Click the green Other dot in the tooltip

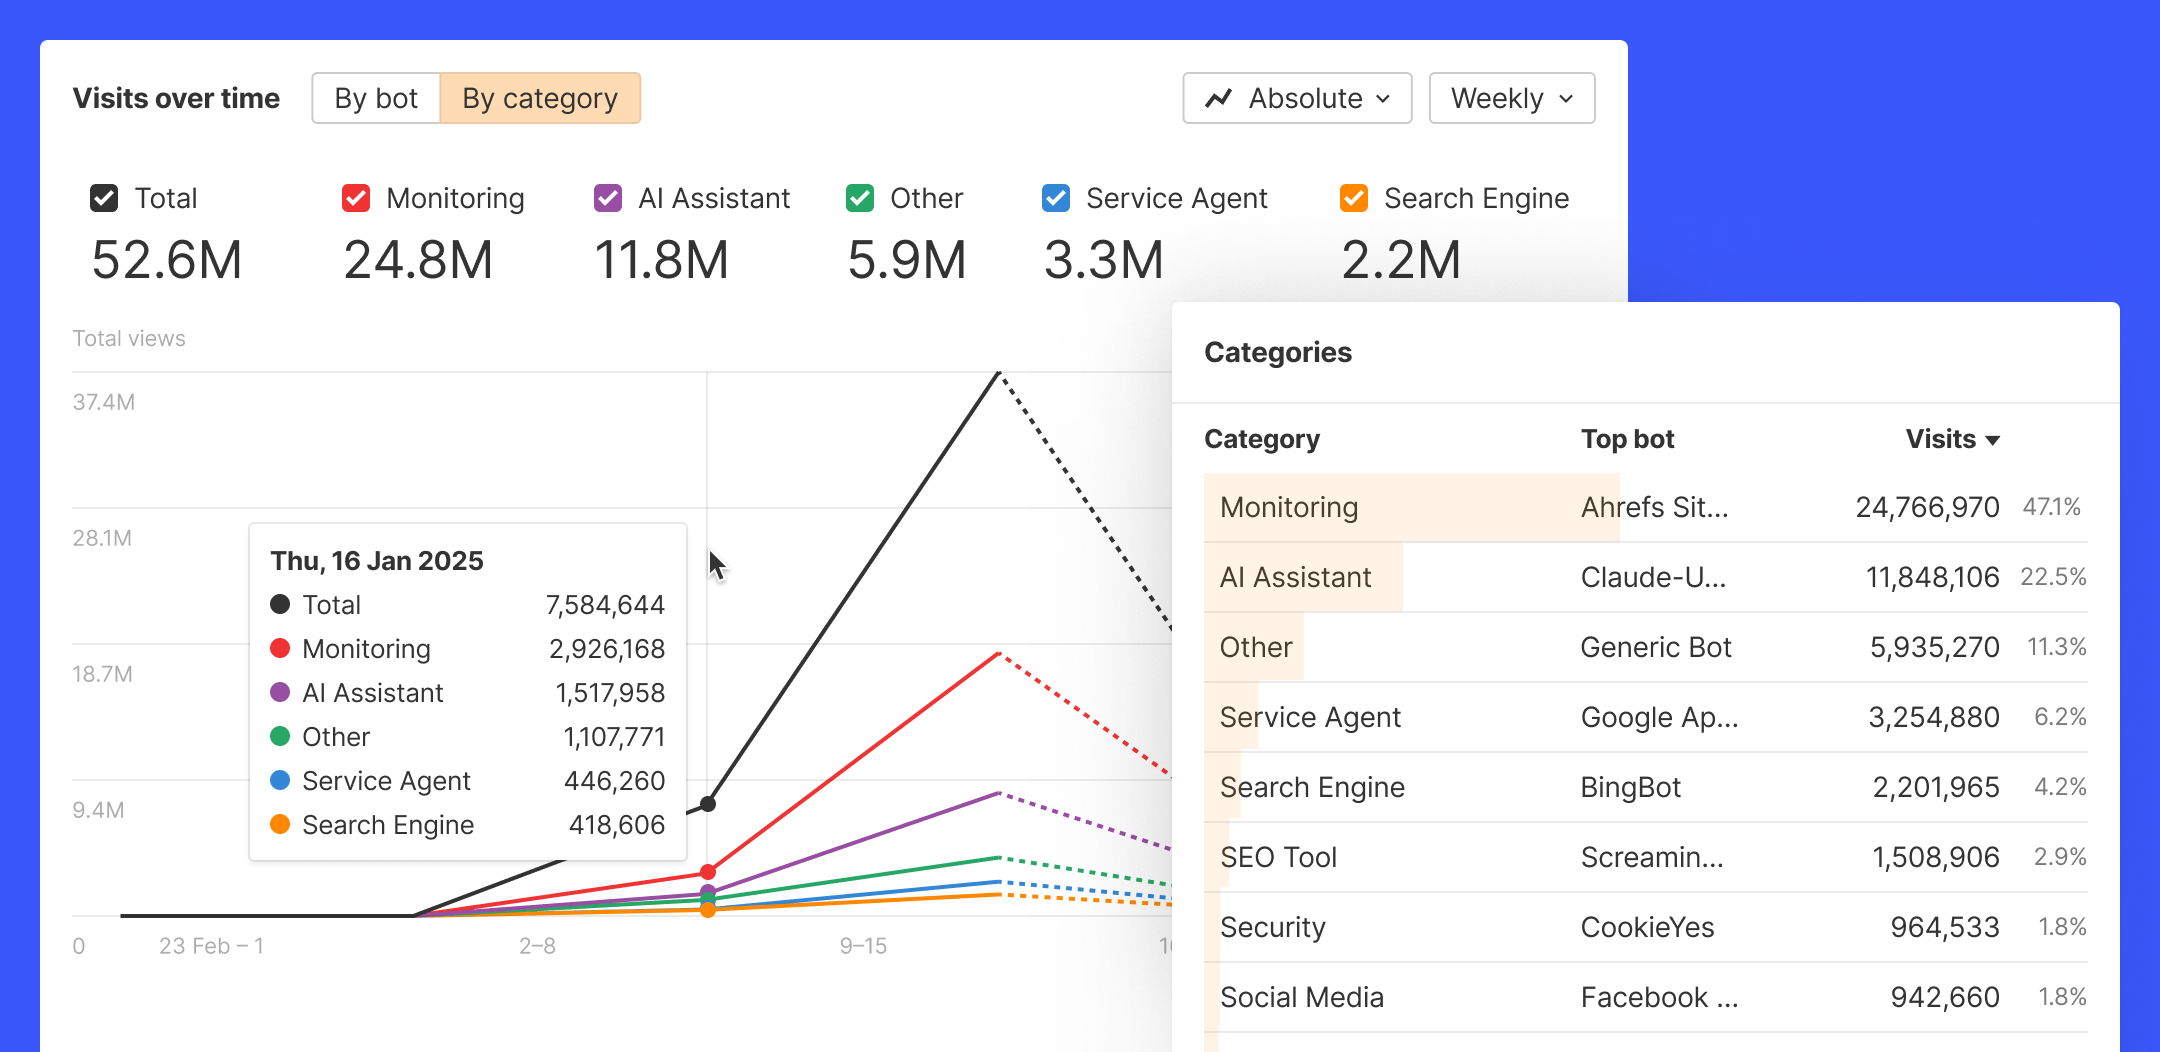278,737
